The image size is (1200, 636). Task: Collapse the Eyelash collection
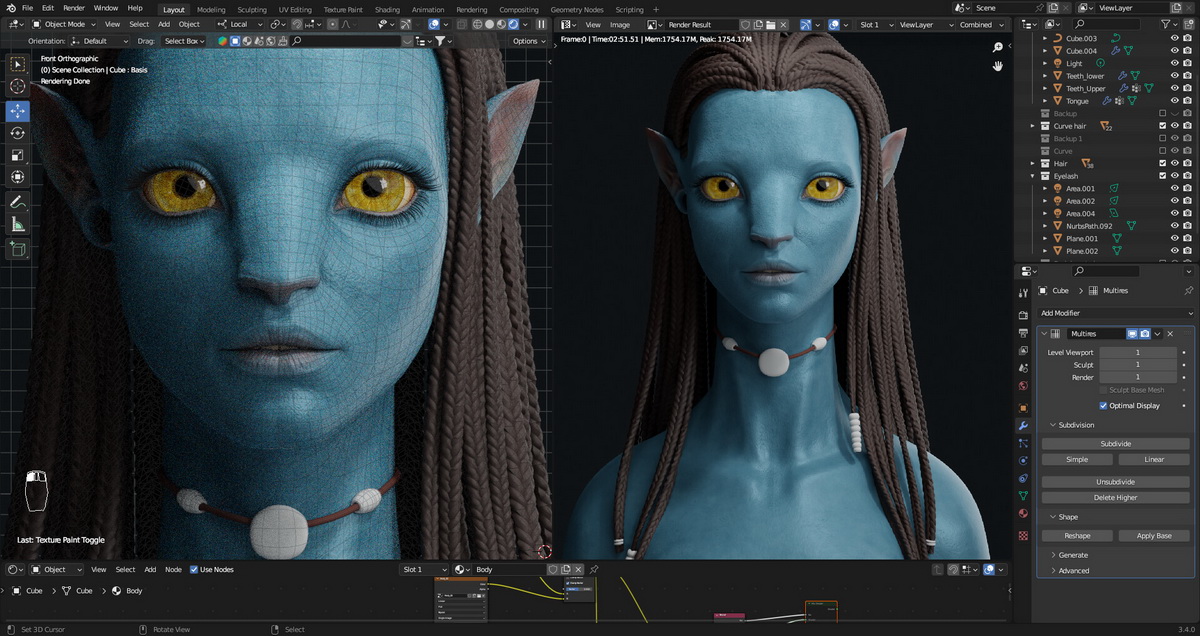pos(1033,176)
